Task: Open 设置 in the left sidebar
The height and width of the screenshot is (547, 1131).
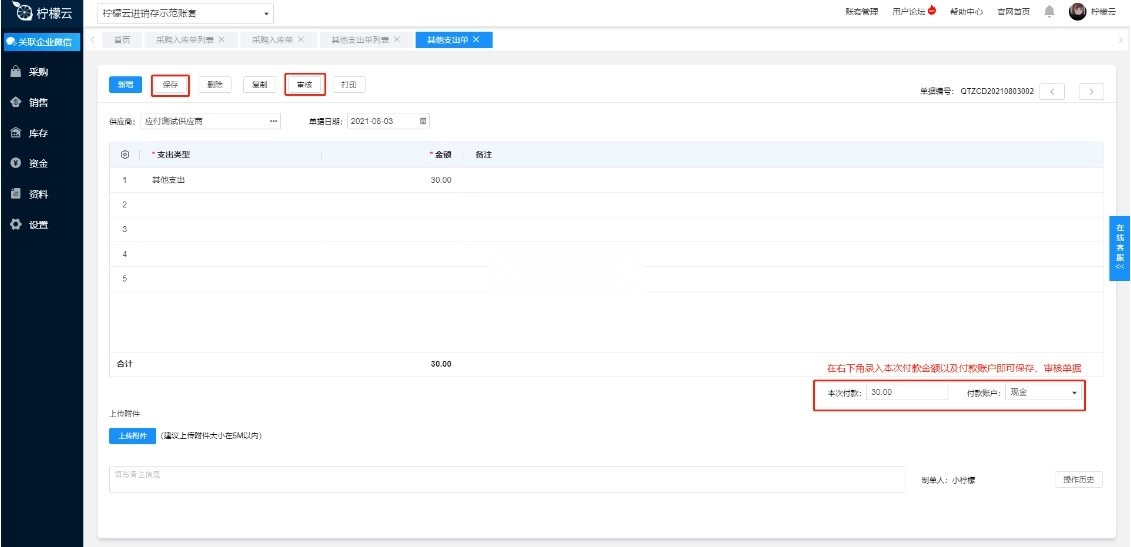Action: click(x=40, y=224)
